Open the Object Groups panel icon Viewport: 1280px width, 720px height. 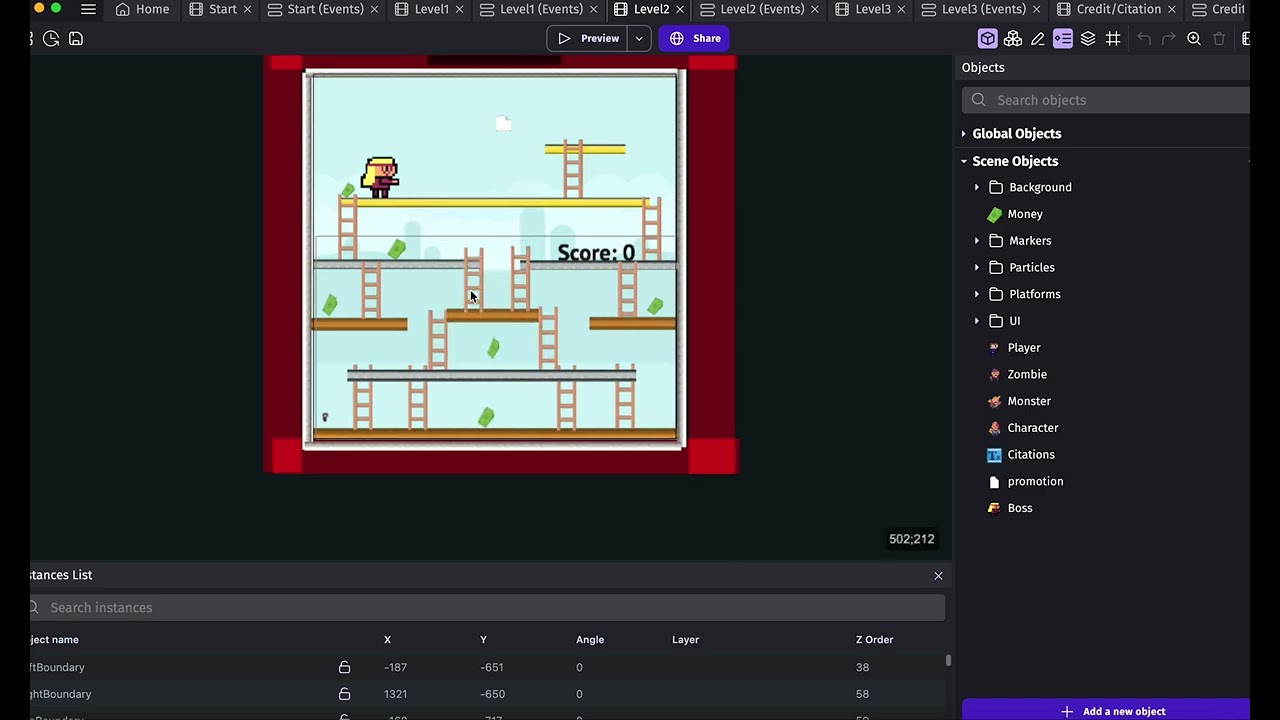(1013, 38)
